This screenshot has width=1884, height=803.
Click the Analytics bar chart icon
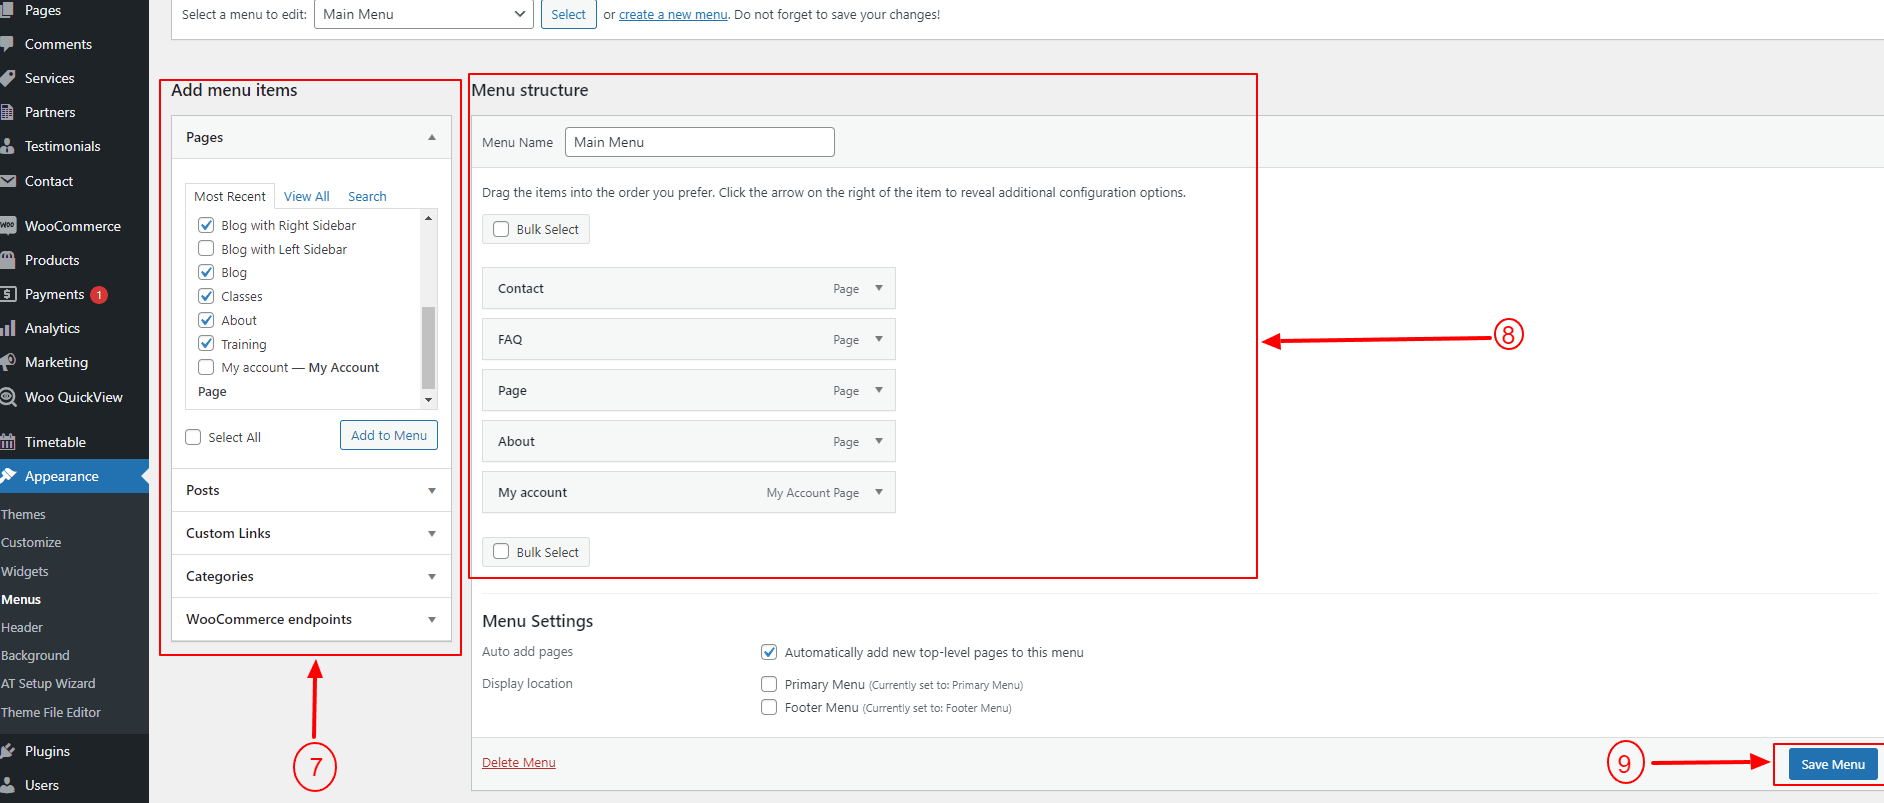[8, 328]
